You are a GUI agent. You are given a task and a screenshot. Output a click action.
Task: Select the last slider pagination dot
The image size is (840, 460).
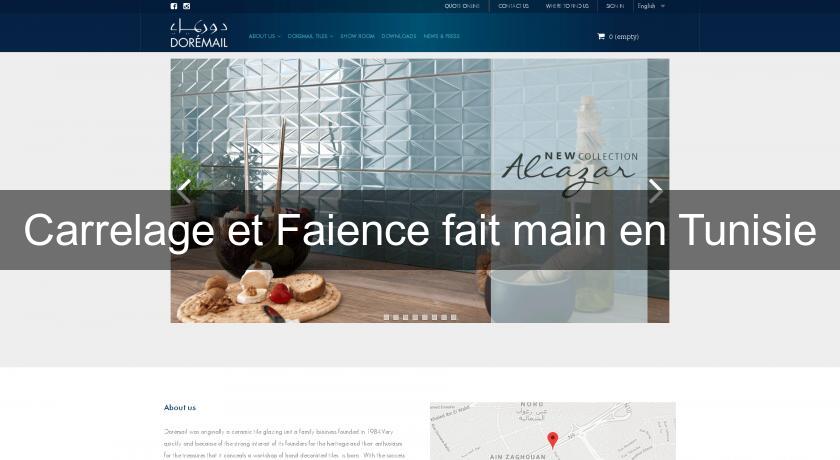pos(454,317)
